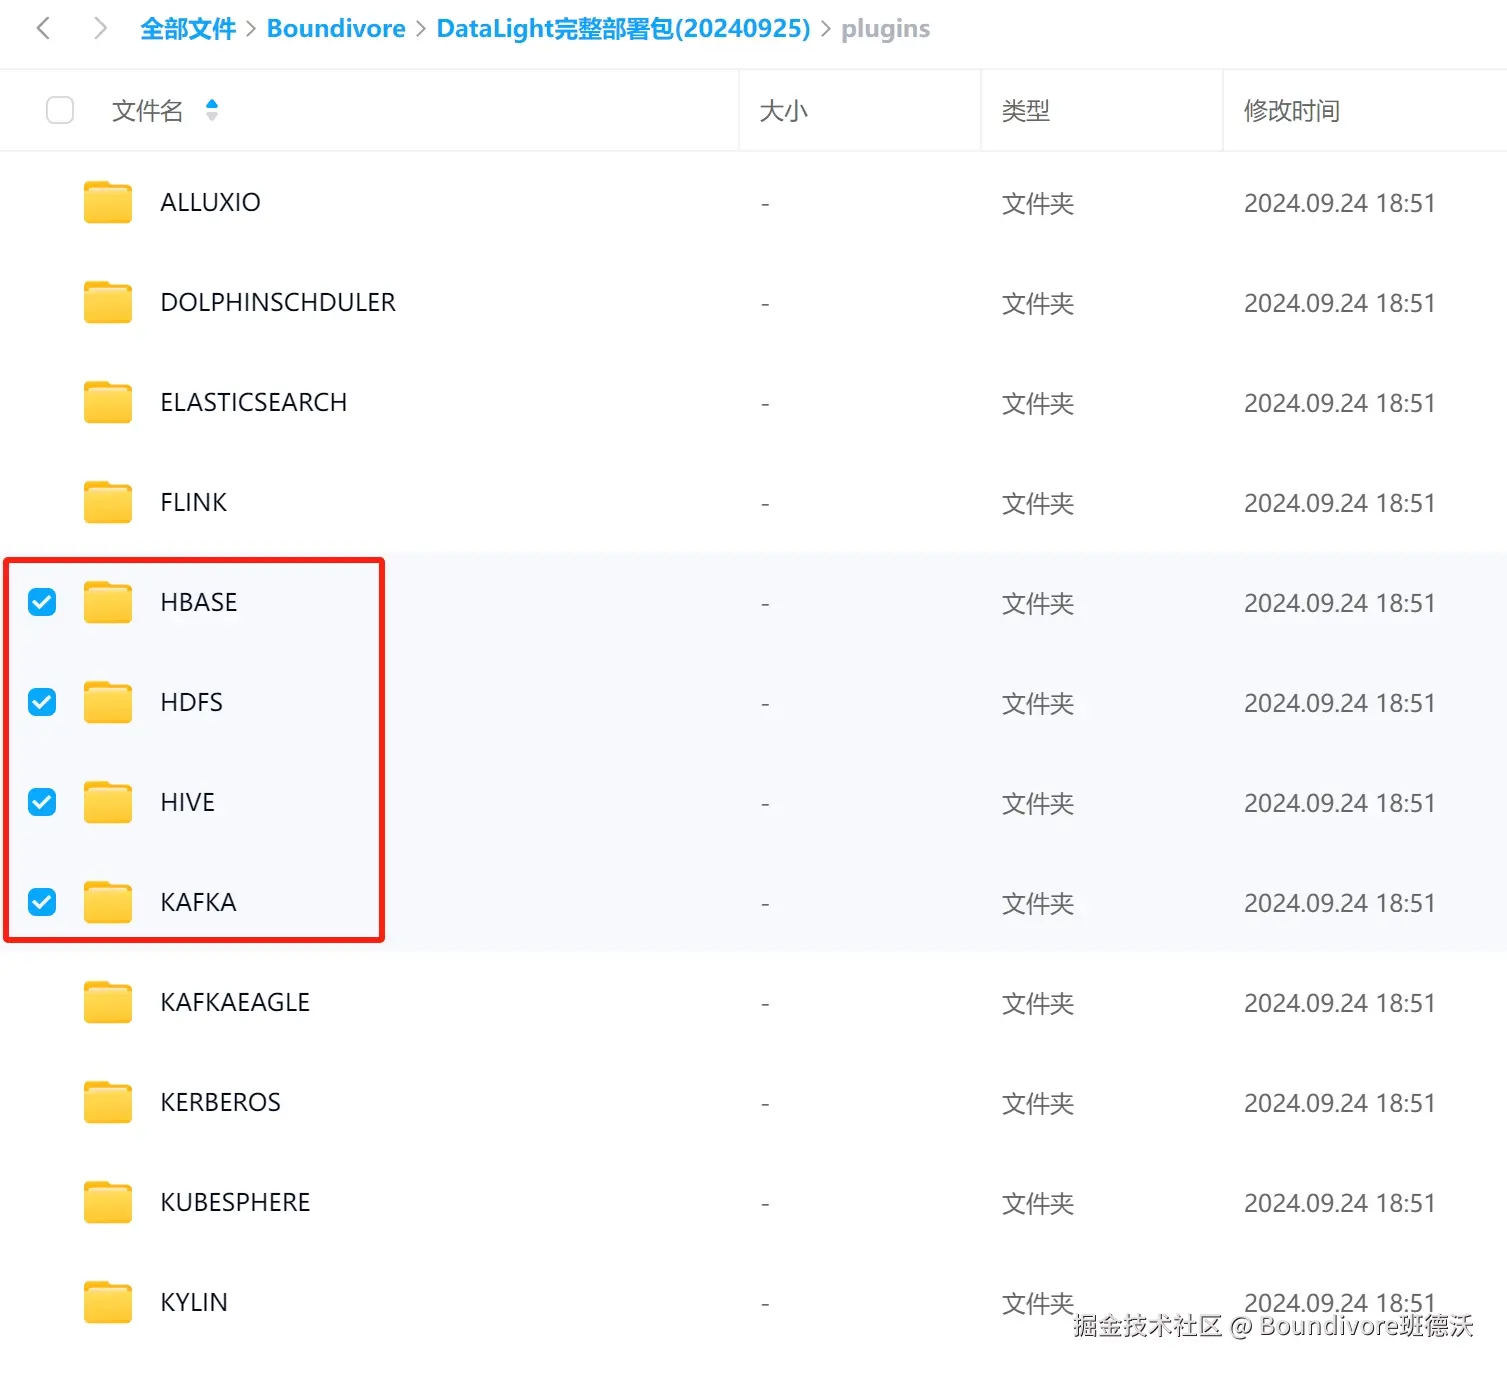Viewport: 1507px width, 1373px height.
Task: Click the ELASTICSEARCH folder icon
Action: (x=108, y=402)
